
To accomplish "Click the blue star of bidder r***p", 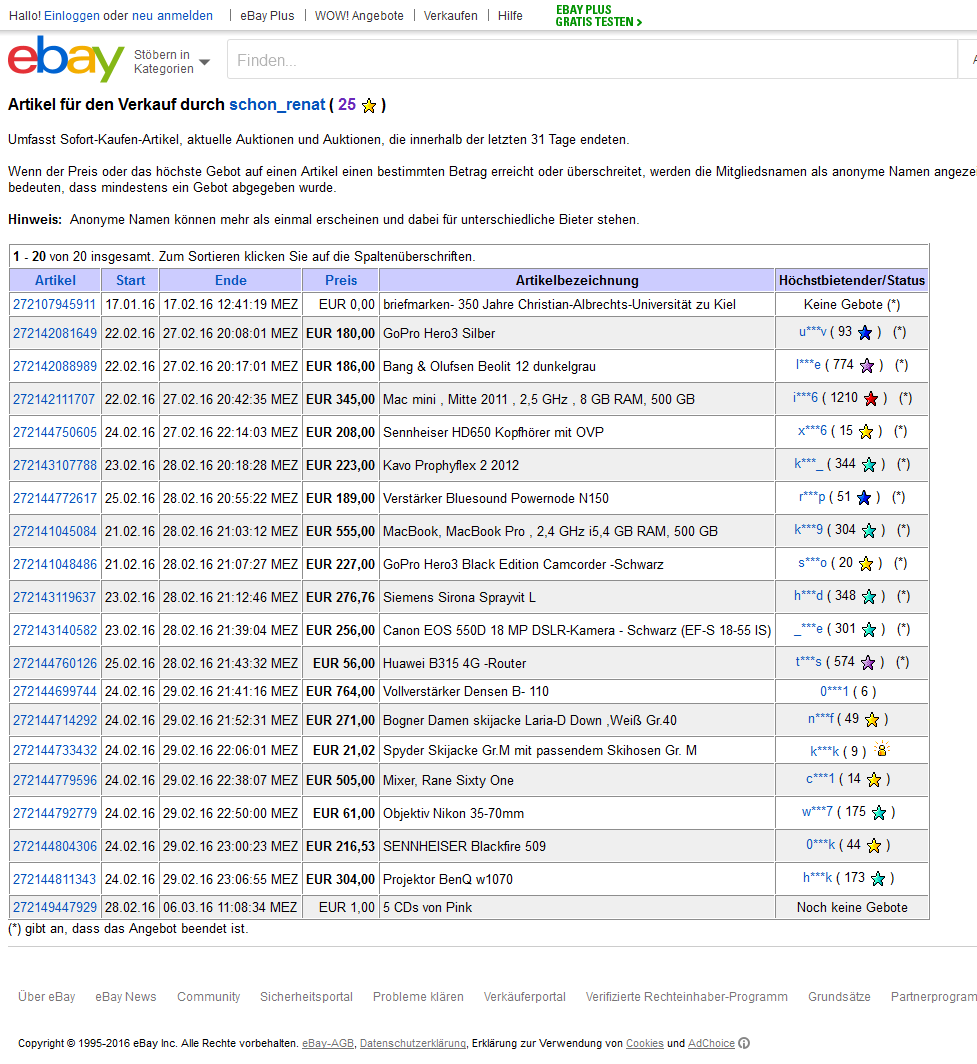I will pos(864,497).
